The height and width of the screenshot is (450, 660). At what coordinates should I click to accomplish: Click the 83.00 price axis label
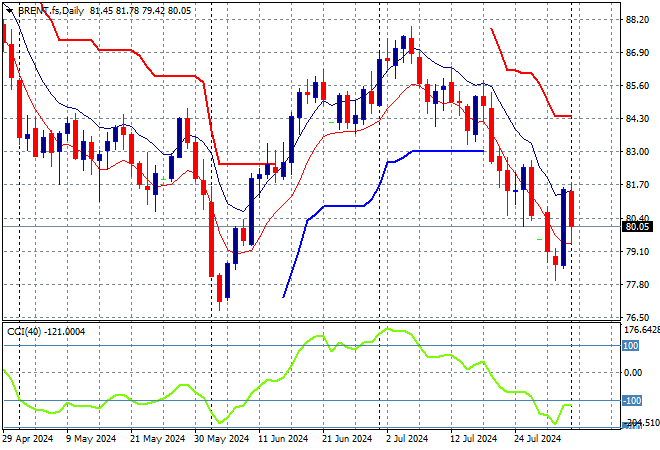[637, 152]
